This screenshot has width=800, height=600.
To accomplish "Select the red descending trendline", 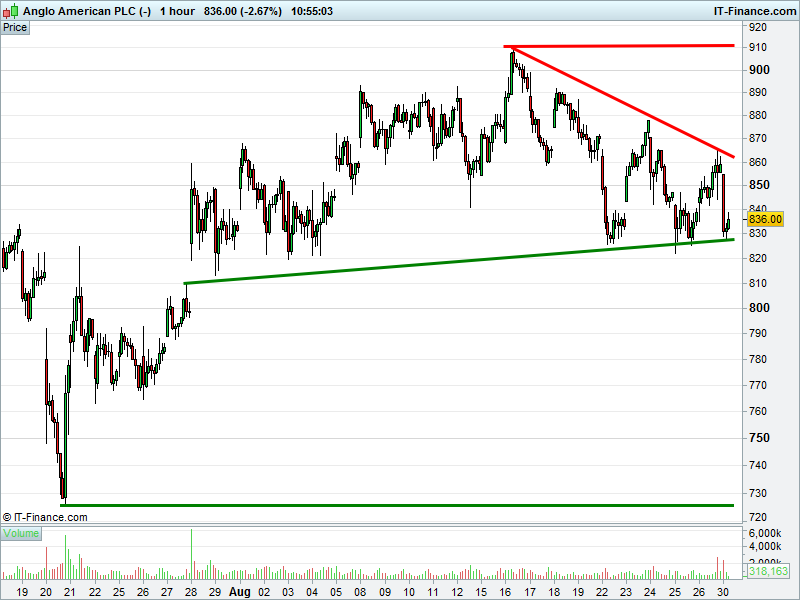I will point(622,102).
